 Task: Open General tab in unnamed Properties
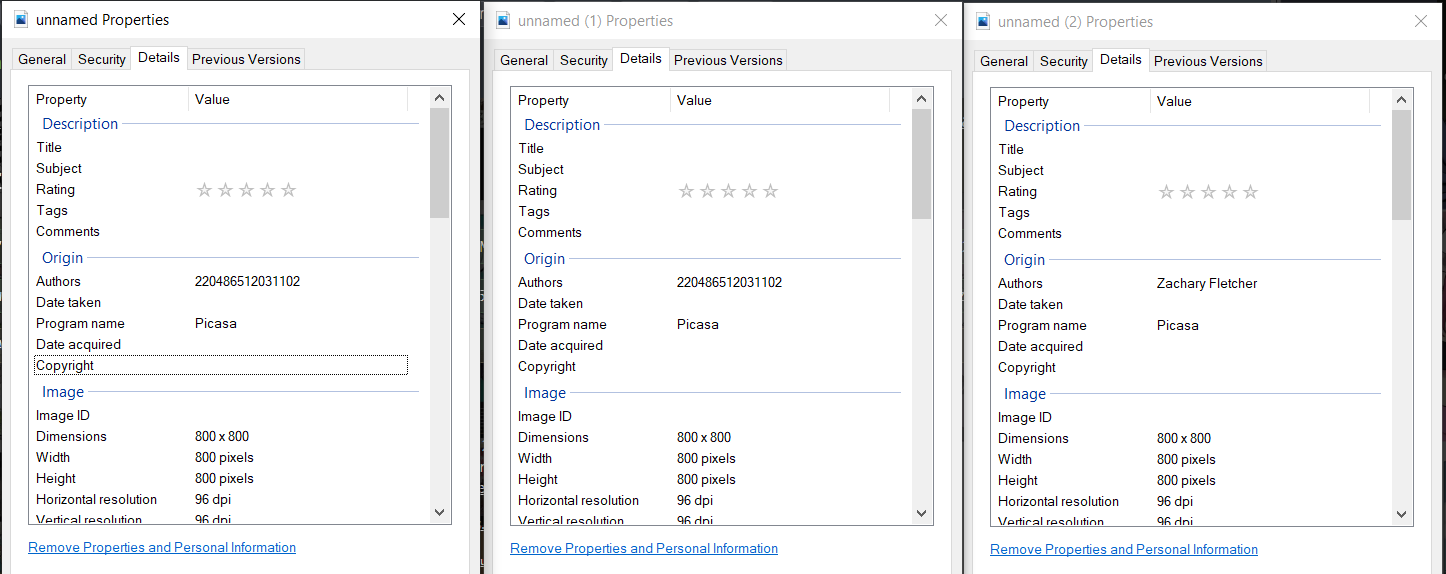(x=42, y=59)
